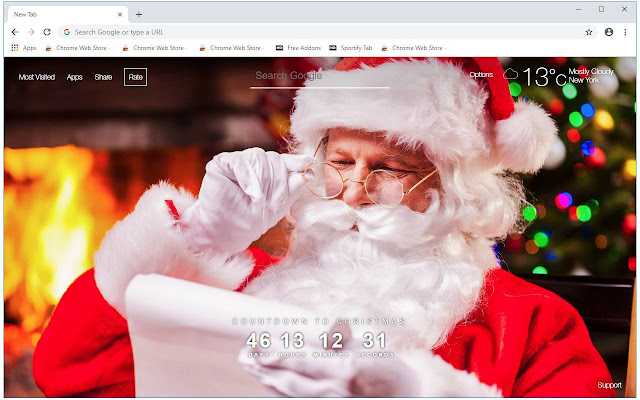This screenshot has width=640, height=400.
Task: Open the page's Apps menu
Action: pyautogui.click(x=75, y=77)
